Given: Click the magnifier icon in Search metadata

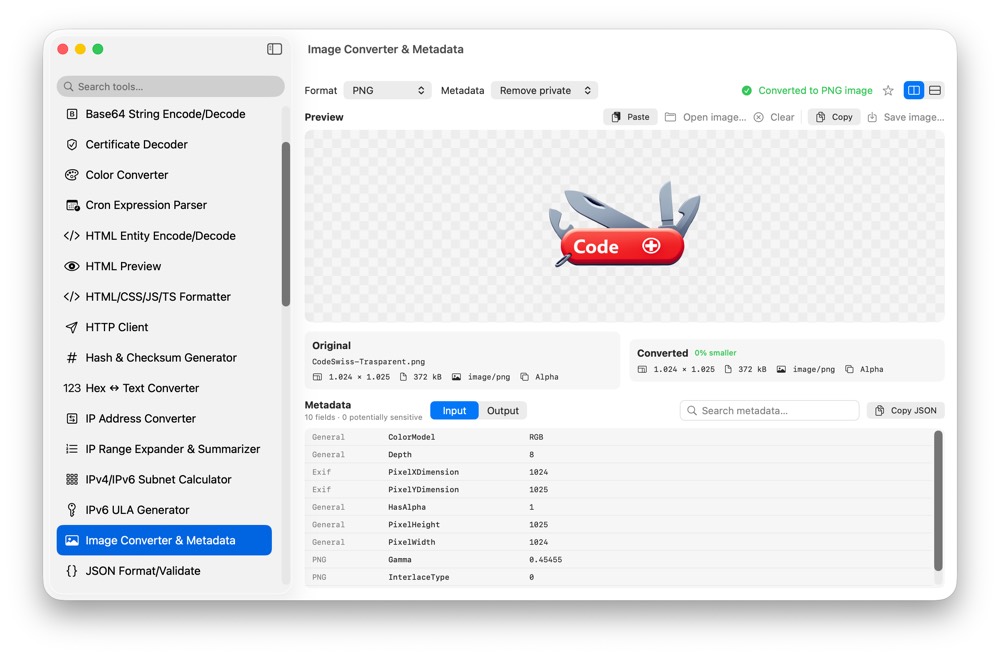Looking at the screenshot, I should click(x=691, y=411).
